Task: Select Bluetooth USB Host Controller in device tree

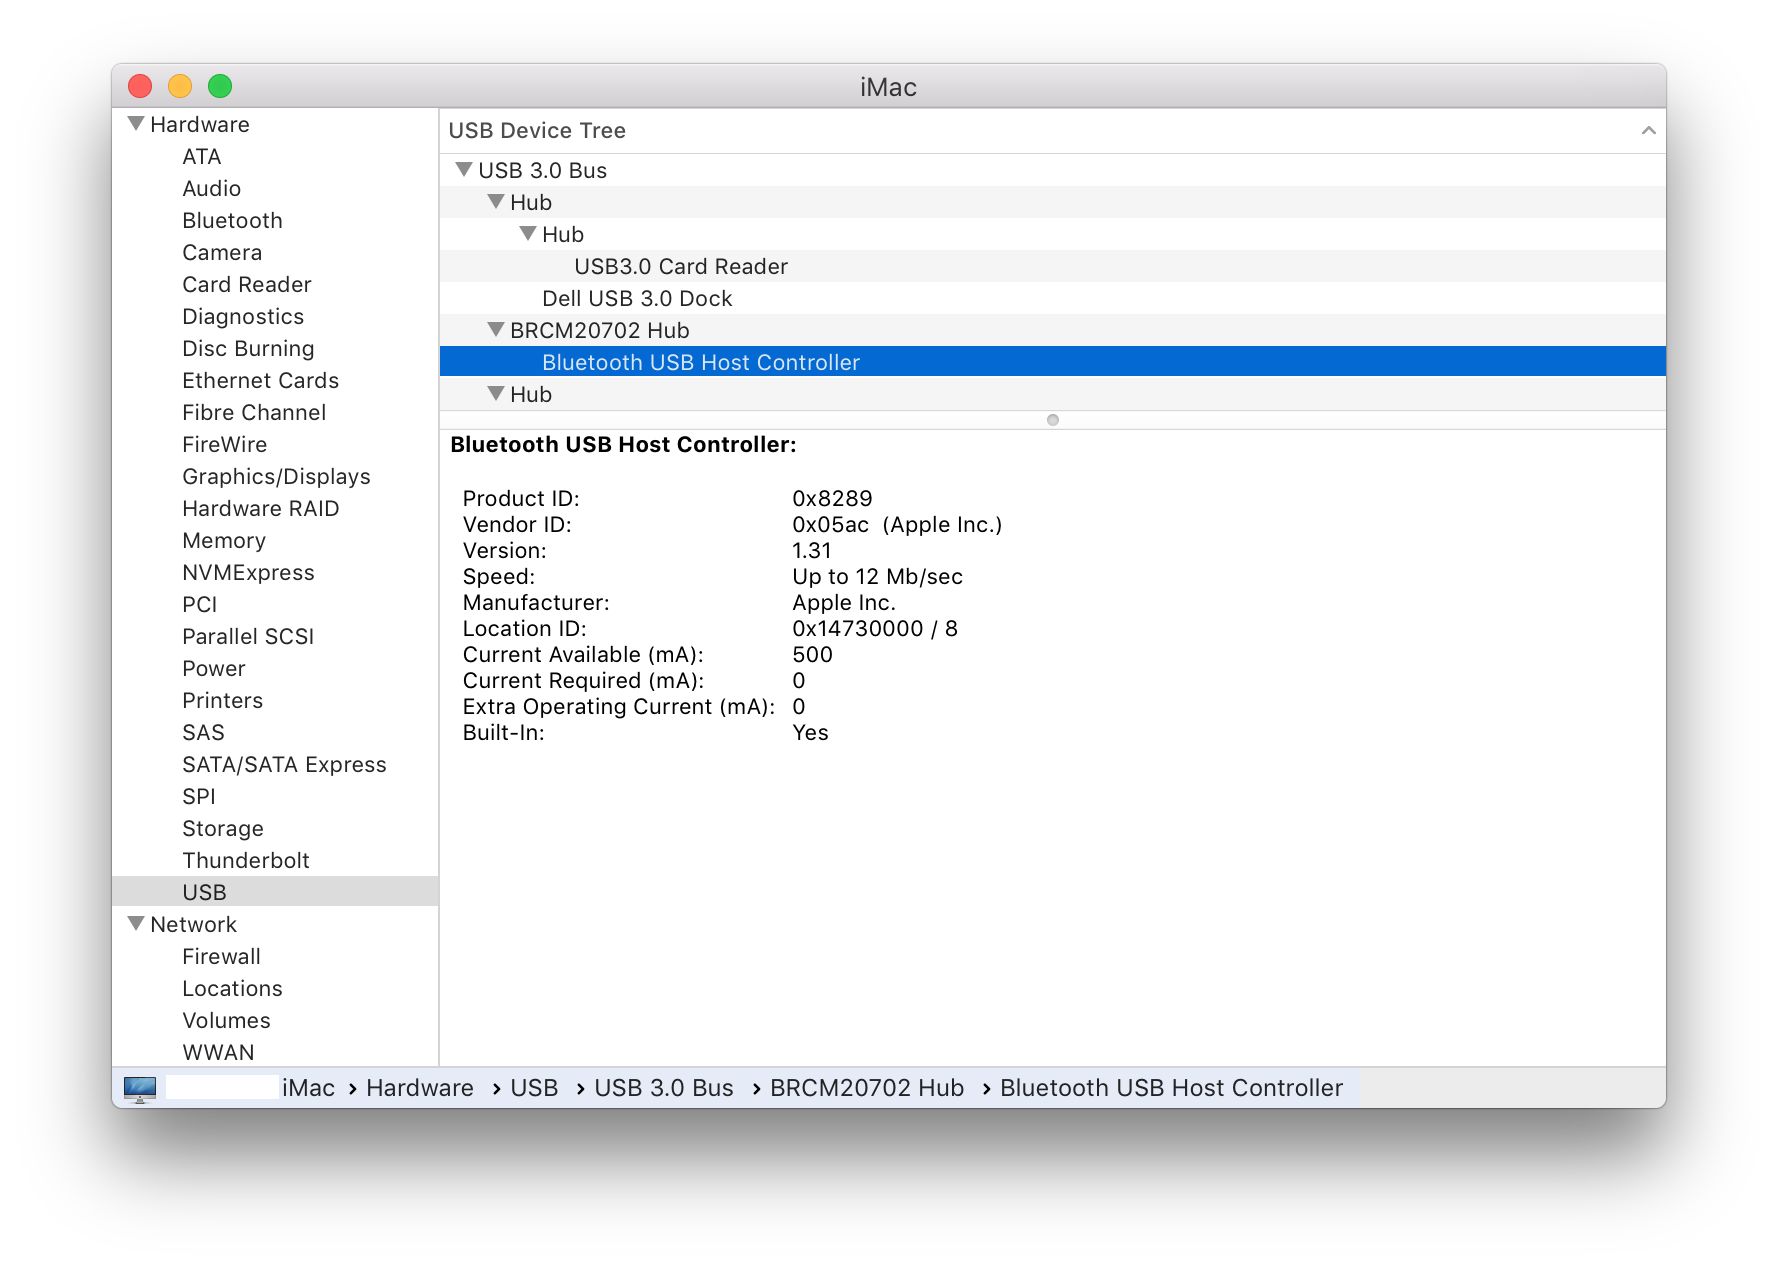Action: [1053, 362]
